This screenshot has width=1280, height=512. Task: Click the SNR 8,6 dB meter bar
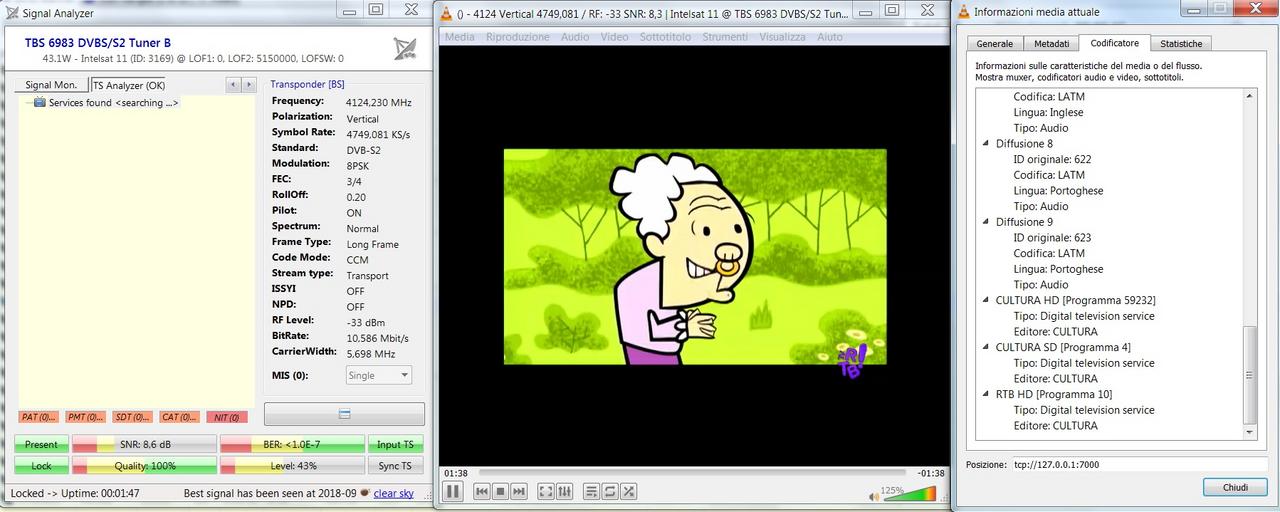pyautogui.click(x=144, y=444)
